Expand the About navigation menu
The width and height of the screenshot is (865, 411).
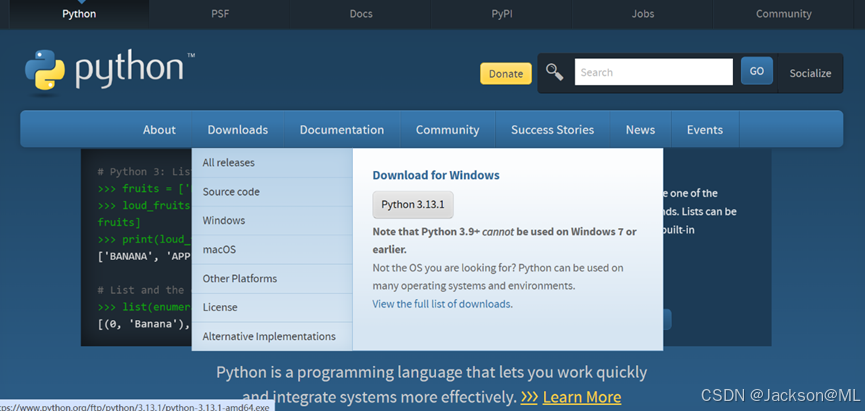click(159, 130)
